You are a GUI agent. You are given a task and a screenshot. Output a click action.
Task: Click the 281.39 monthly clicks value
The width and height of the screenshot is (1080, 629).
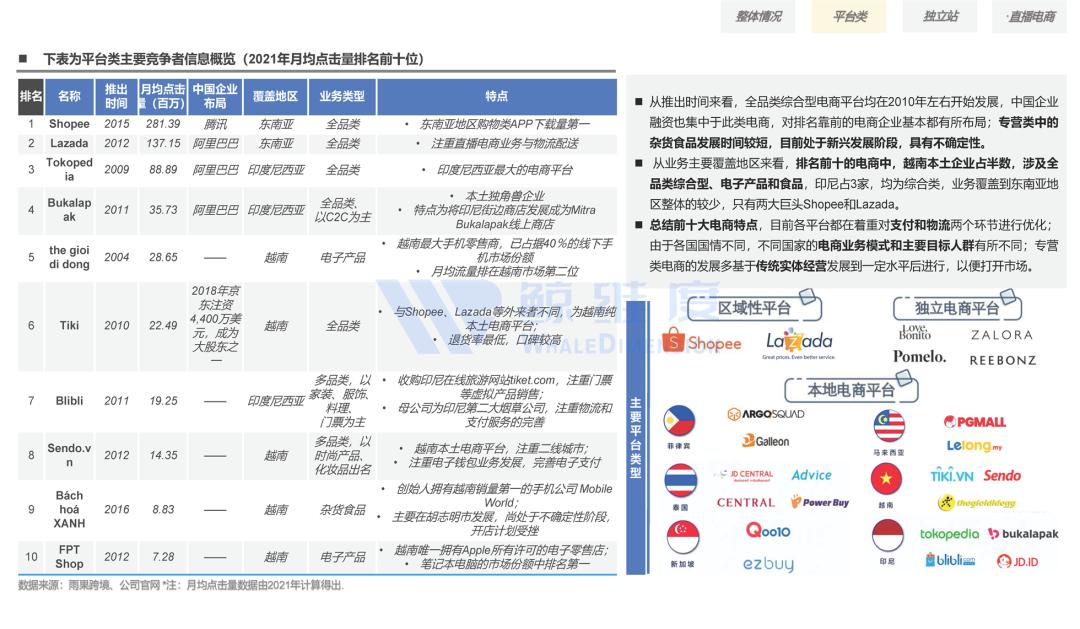163,124
